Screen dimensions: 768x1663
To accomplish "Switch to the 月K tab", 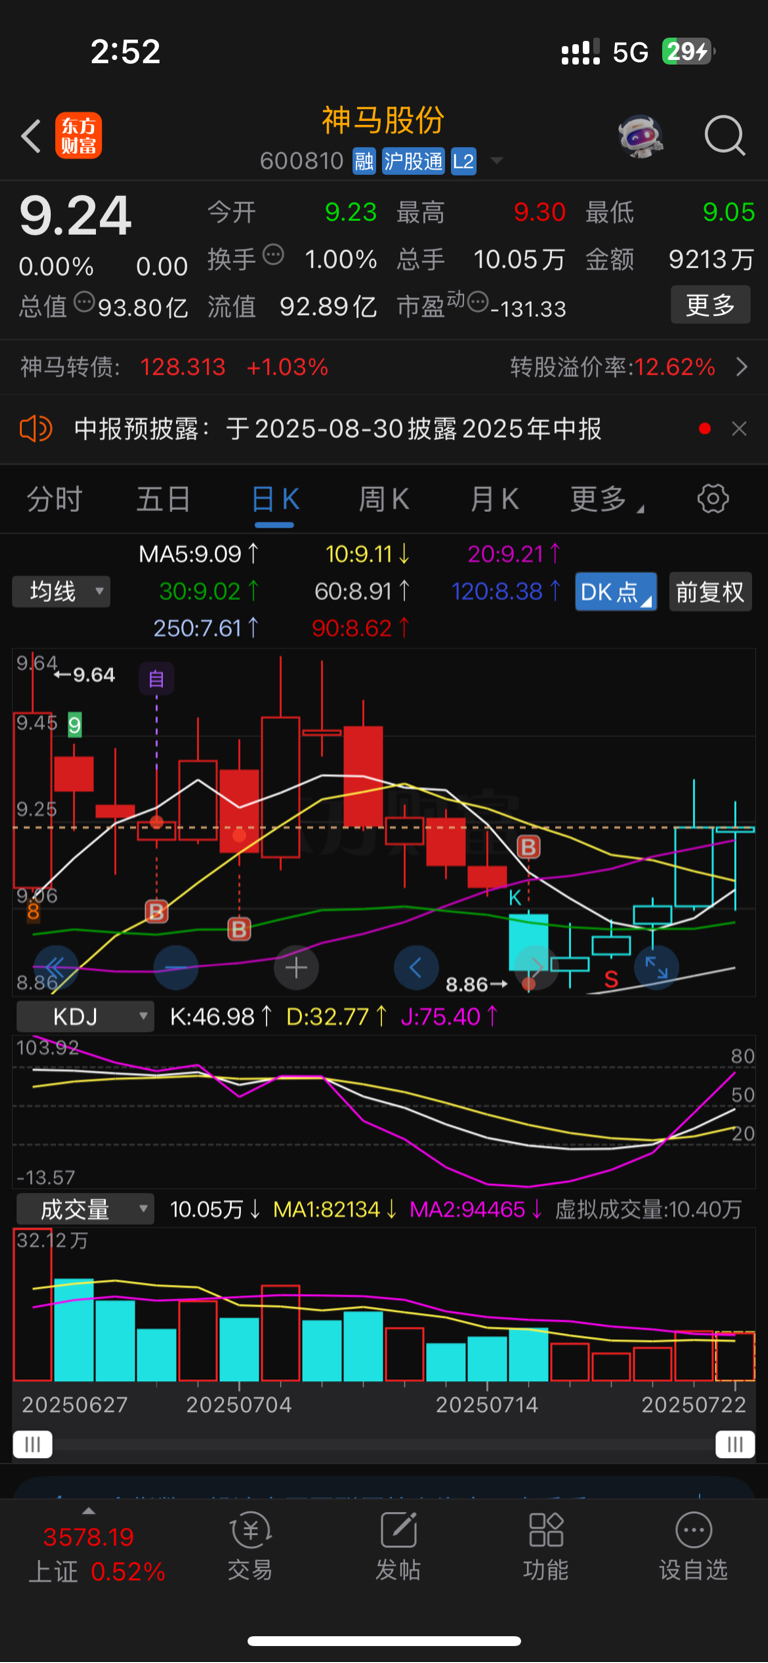I will (494, 499).
